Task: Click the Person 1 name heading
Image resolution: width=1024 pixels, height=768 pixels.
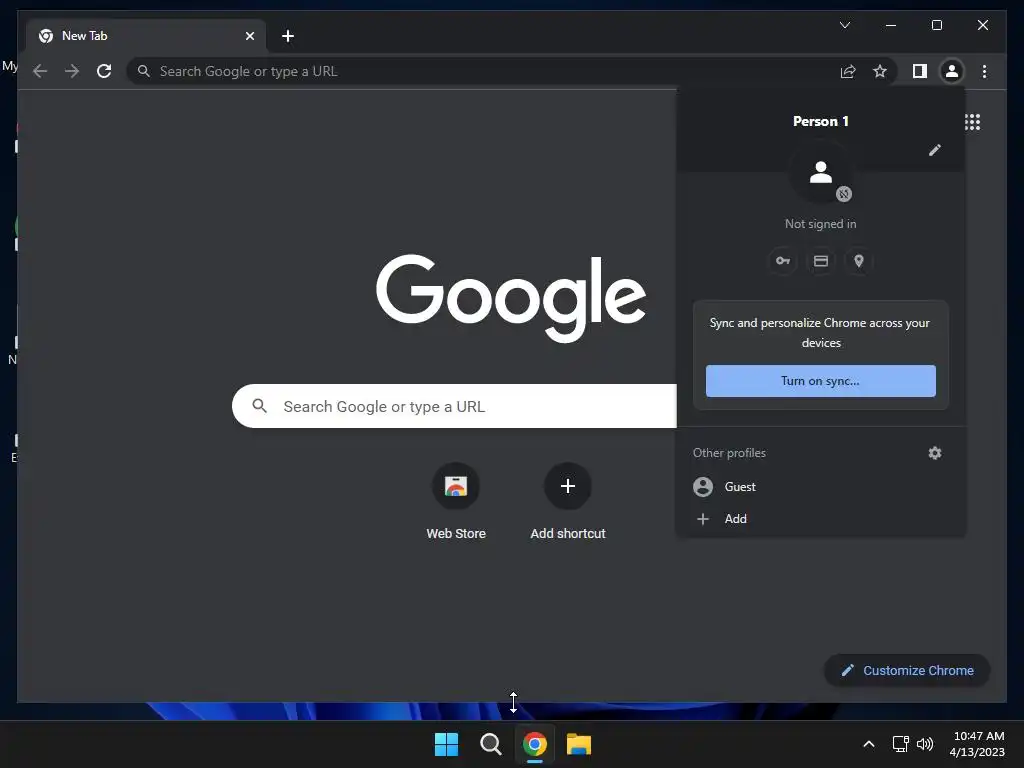Action: pyautogui.click(x=820, y=121)
